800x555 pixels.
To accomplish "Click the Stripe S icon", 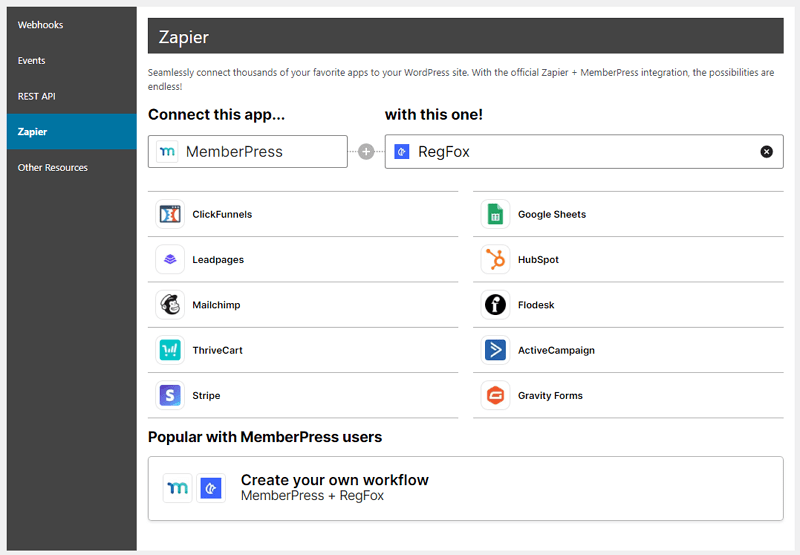I will (170, 395).
